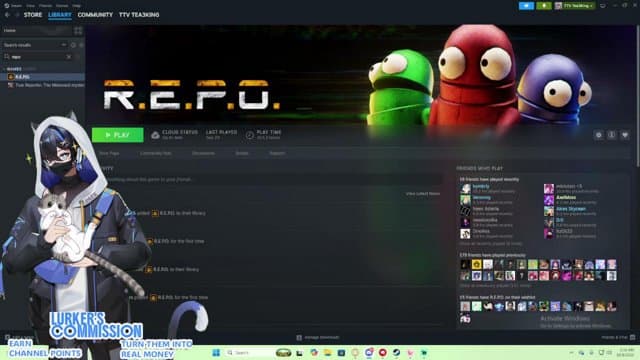Go back with the navigation back arrow

7,15
